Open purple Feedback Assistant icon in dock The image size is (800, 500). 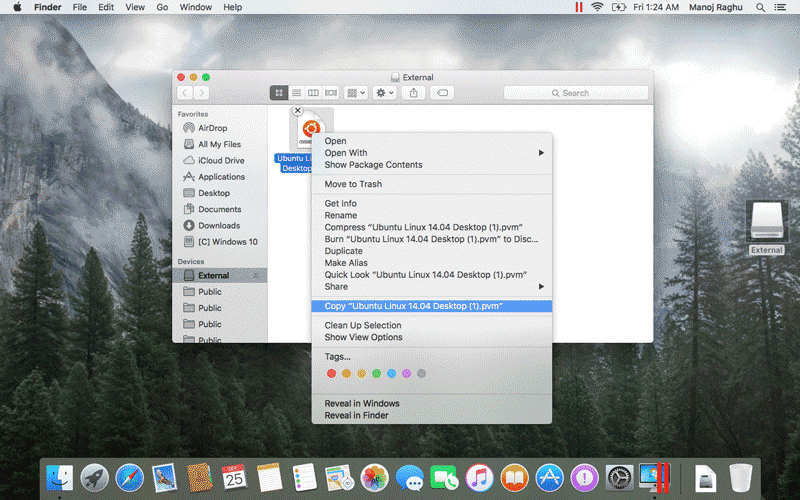pos(585,478)
